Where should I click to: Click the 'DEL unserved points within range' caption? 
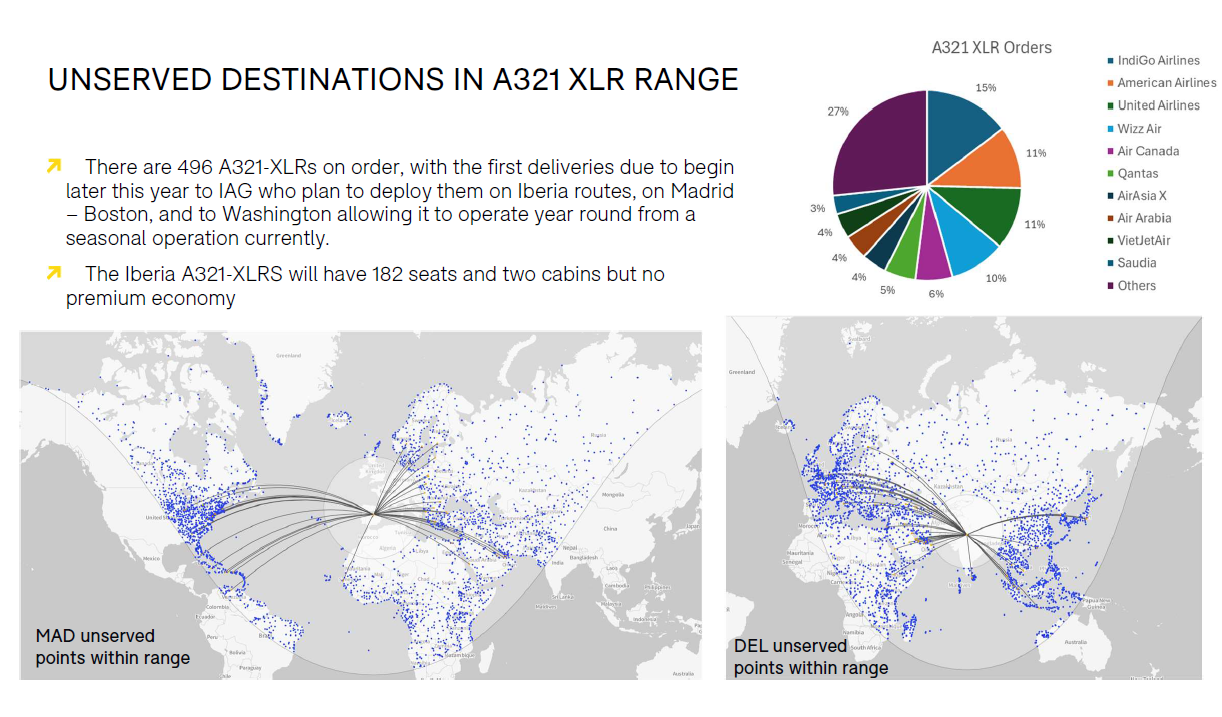(x=810, y=657)
